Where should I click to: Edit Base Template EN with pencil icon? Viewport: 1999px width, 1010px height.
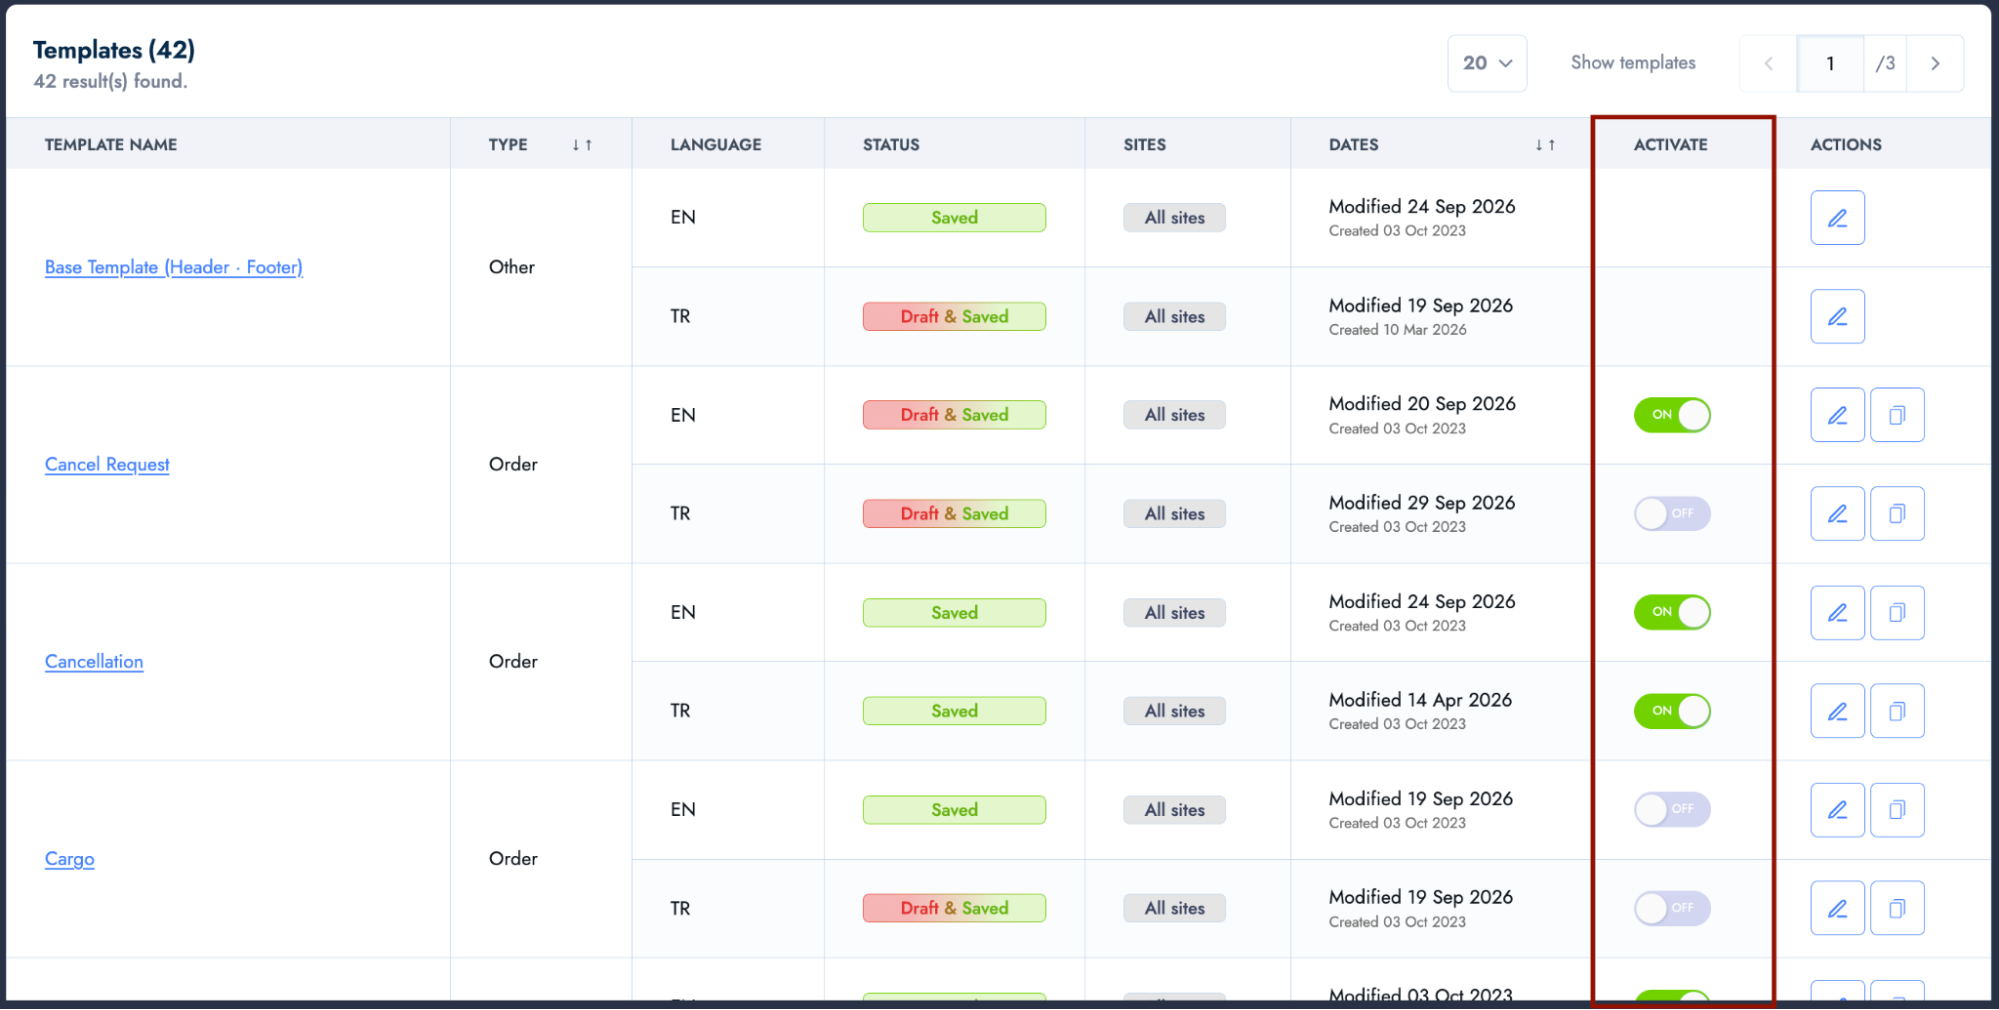[x=1837, y=218]
